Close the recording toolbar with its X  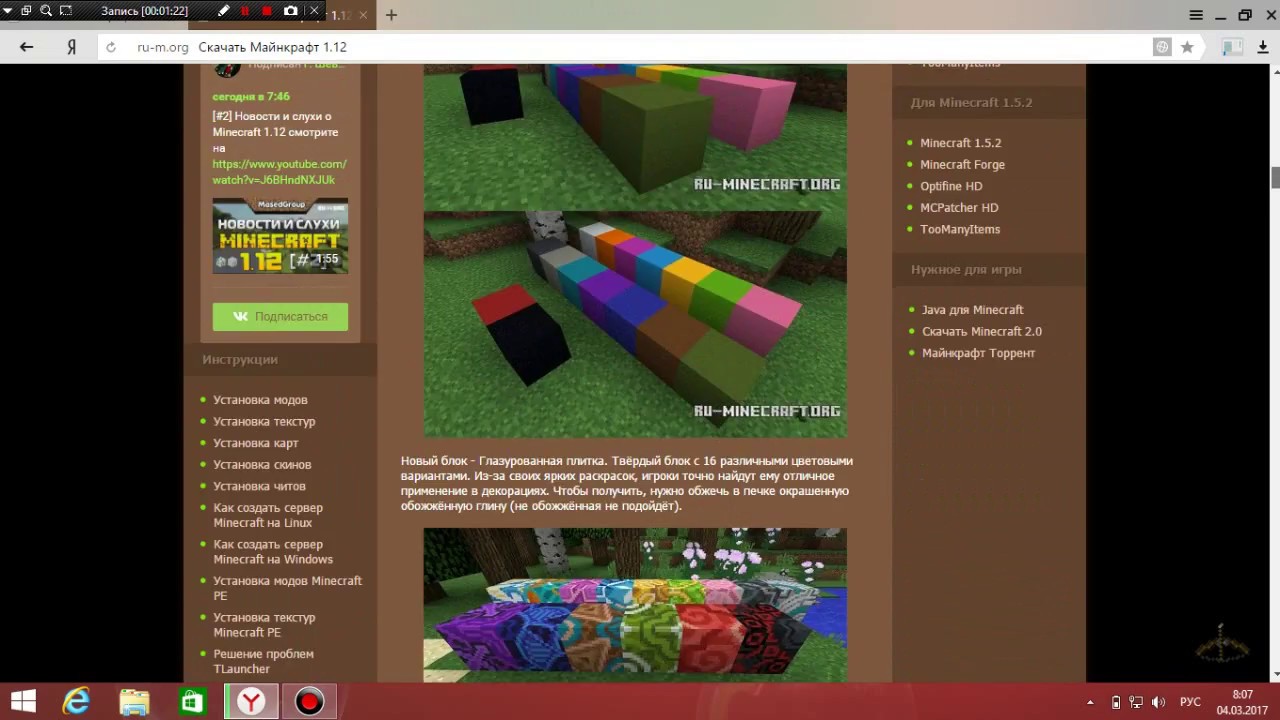pos(314,11)
